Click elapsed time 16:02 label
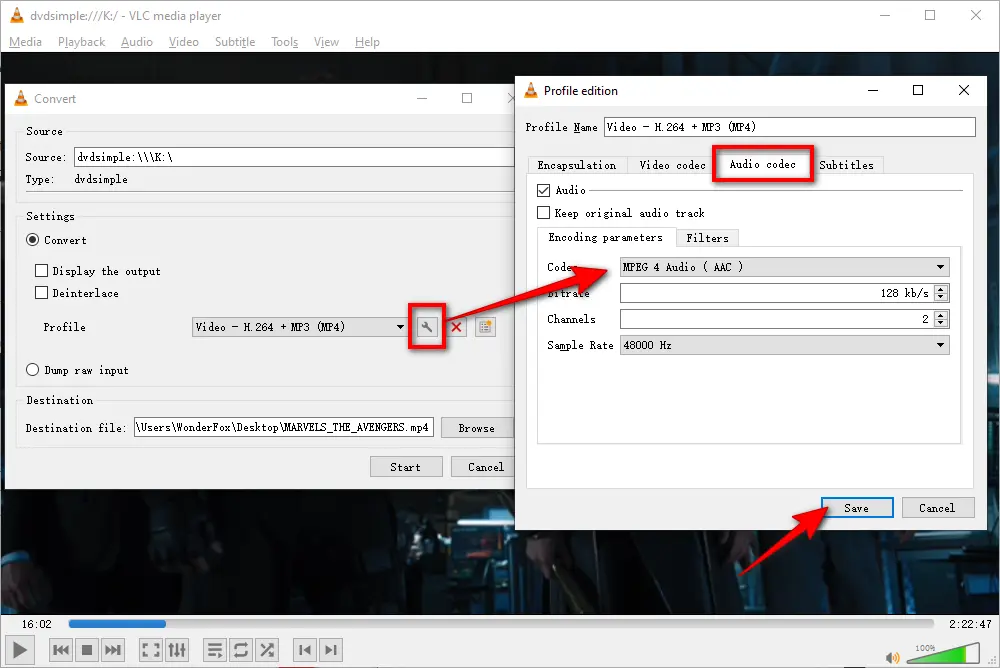 coord(36,624)
